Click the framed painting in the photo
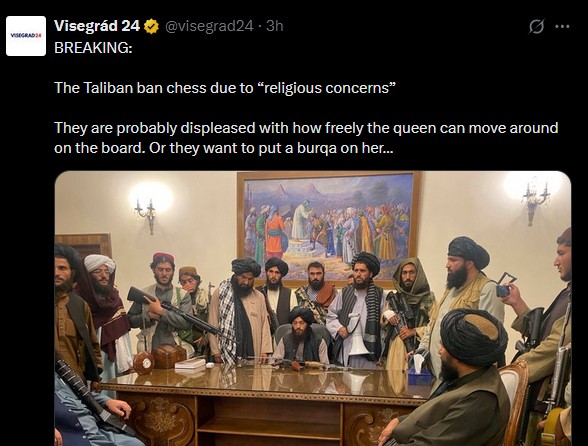The image size is (588, 446). tap(329, 227)
